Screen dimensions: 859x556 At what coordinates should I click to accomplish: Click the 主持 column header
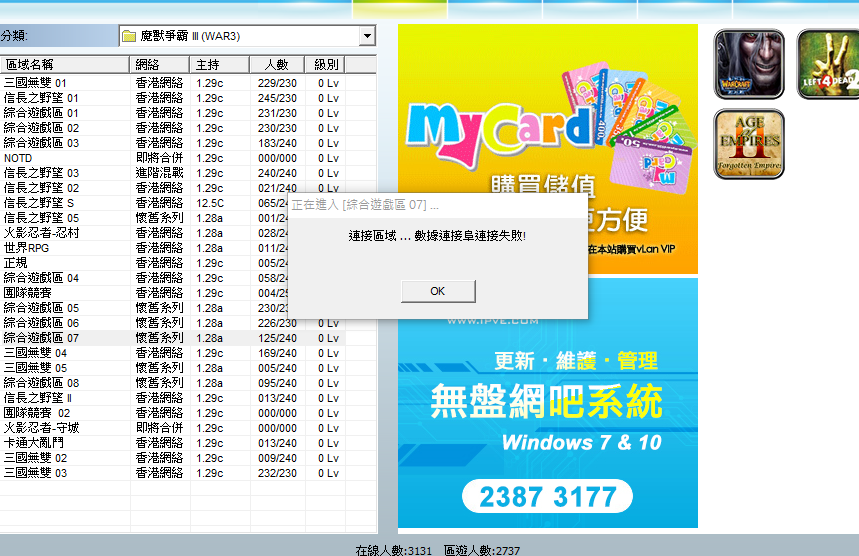coord(220,64)
